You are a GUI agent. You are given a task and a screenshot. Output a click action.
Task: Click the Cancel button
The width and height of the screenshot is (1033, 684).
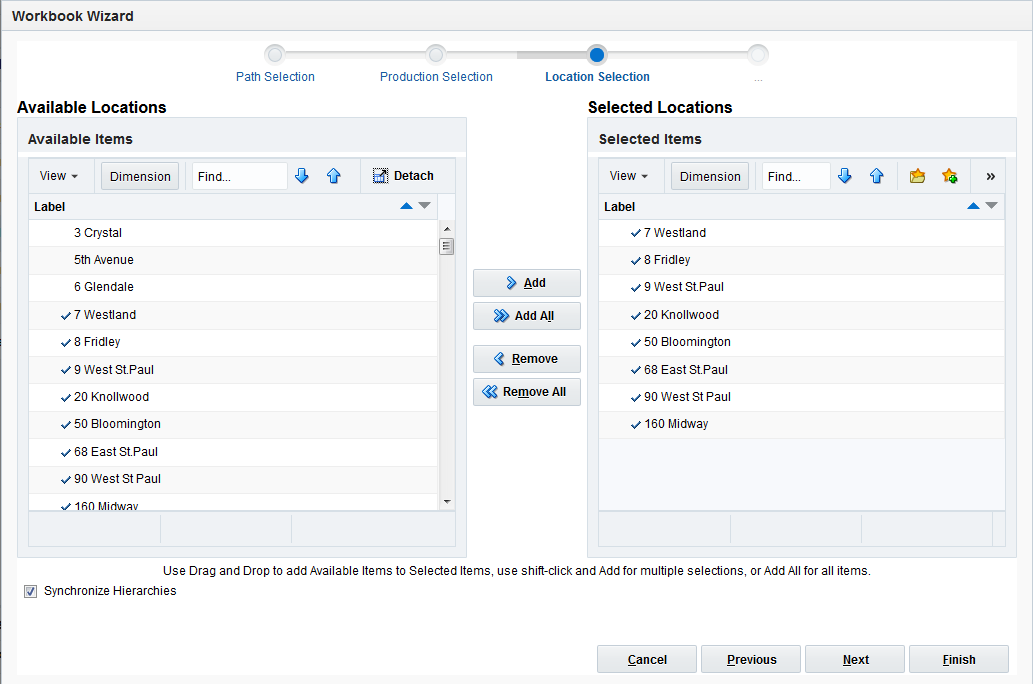click(x=647, y=659)
